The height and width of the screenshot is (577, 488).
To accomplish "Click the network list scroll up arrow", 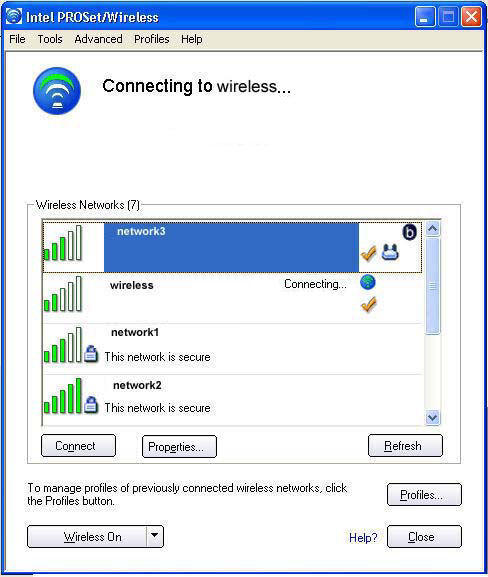I will (x=432, y=229).
